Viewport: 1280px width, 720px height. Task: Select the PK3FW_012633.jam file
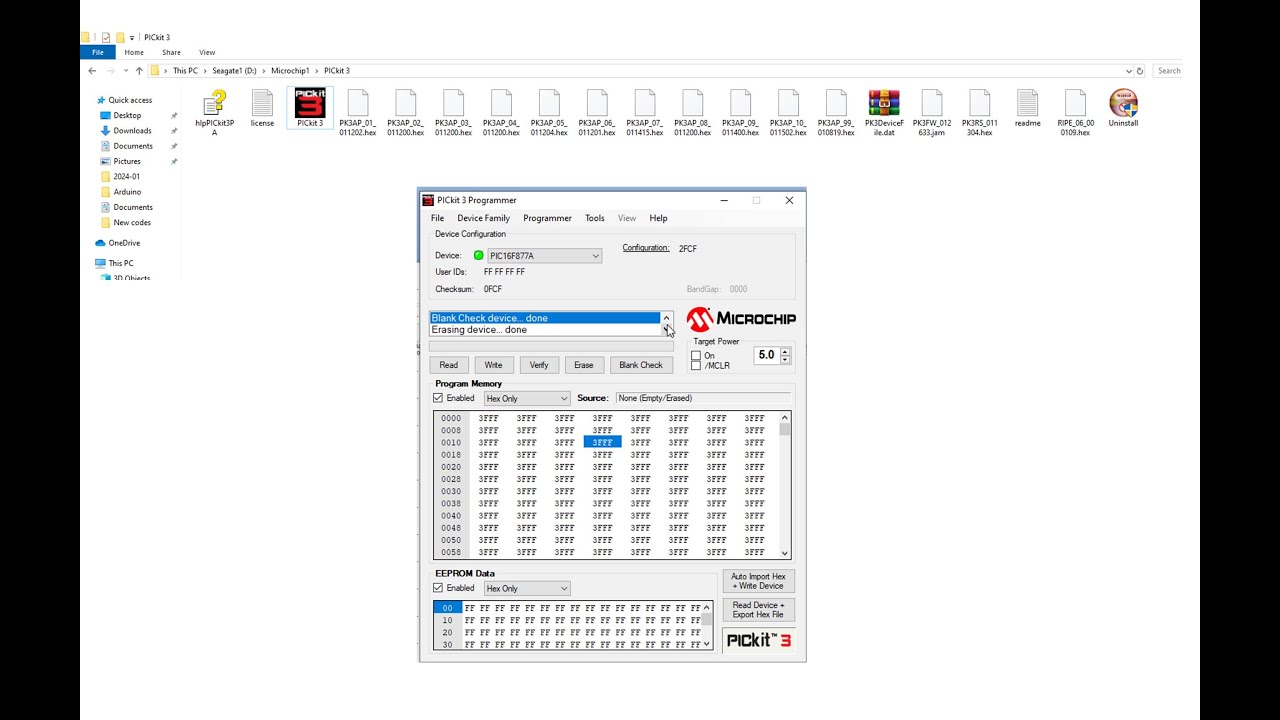point(932,113)
